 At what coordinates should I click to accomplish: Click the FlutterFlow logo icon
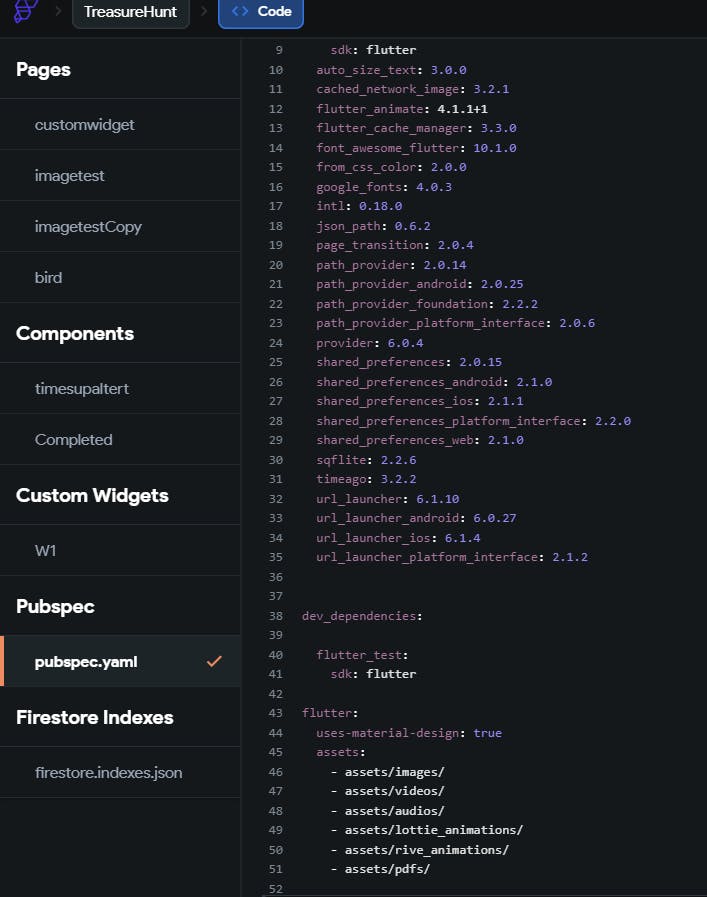click(x=26, y=10)
